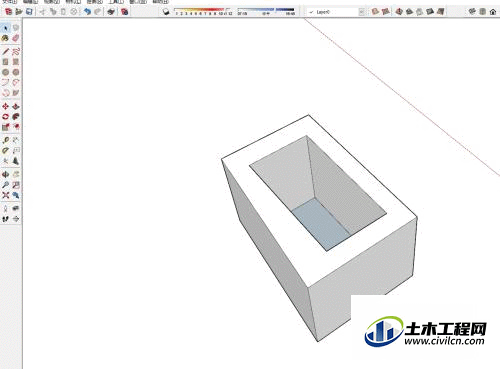Open an existing model file
The height and width of the screenshot is (369, 500).
coord(19,12)
